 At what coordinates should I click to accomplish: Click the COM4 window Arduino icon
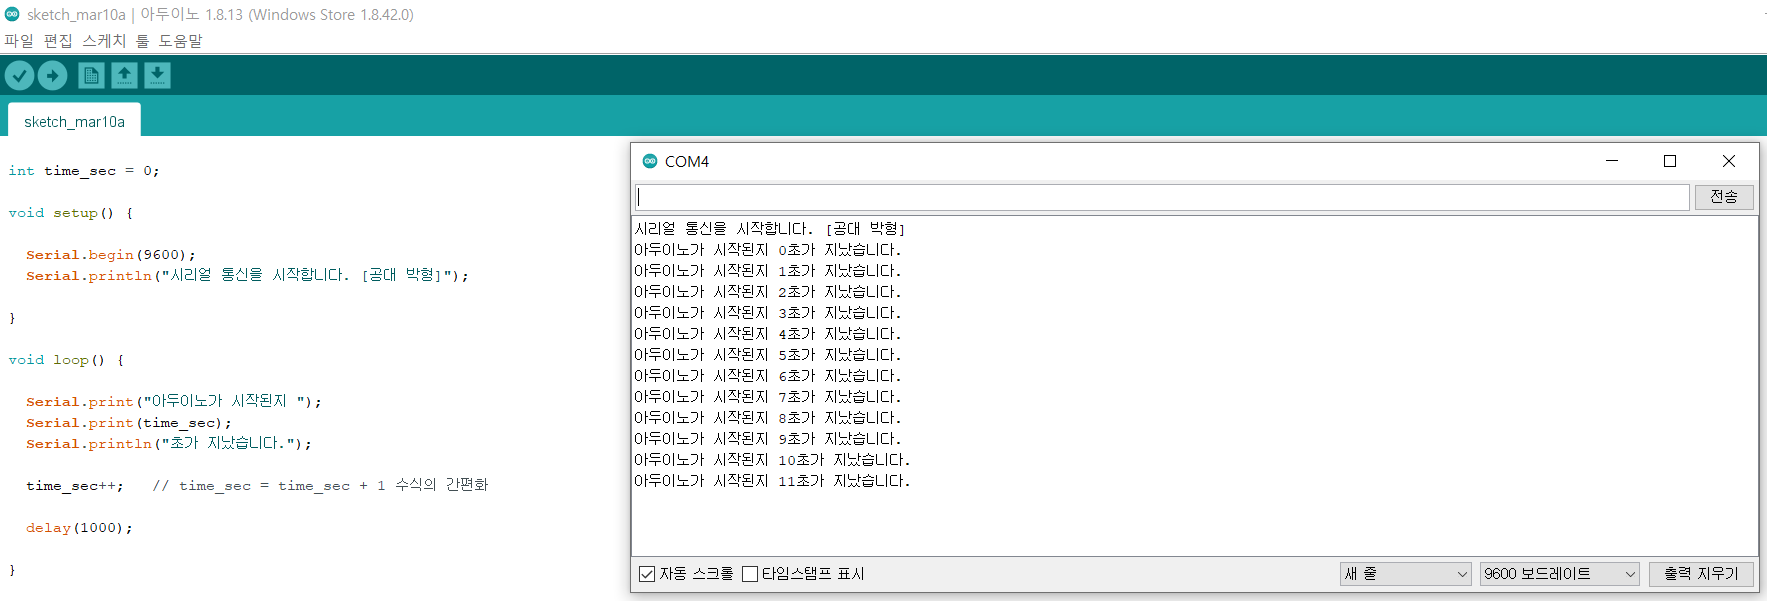click(x=650, y=161)
